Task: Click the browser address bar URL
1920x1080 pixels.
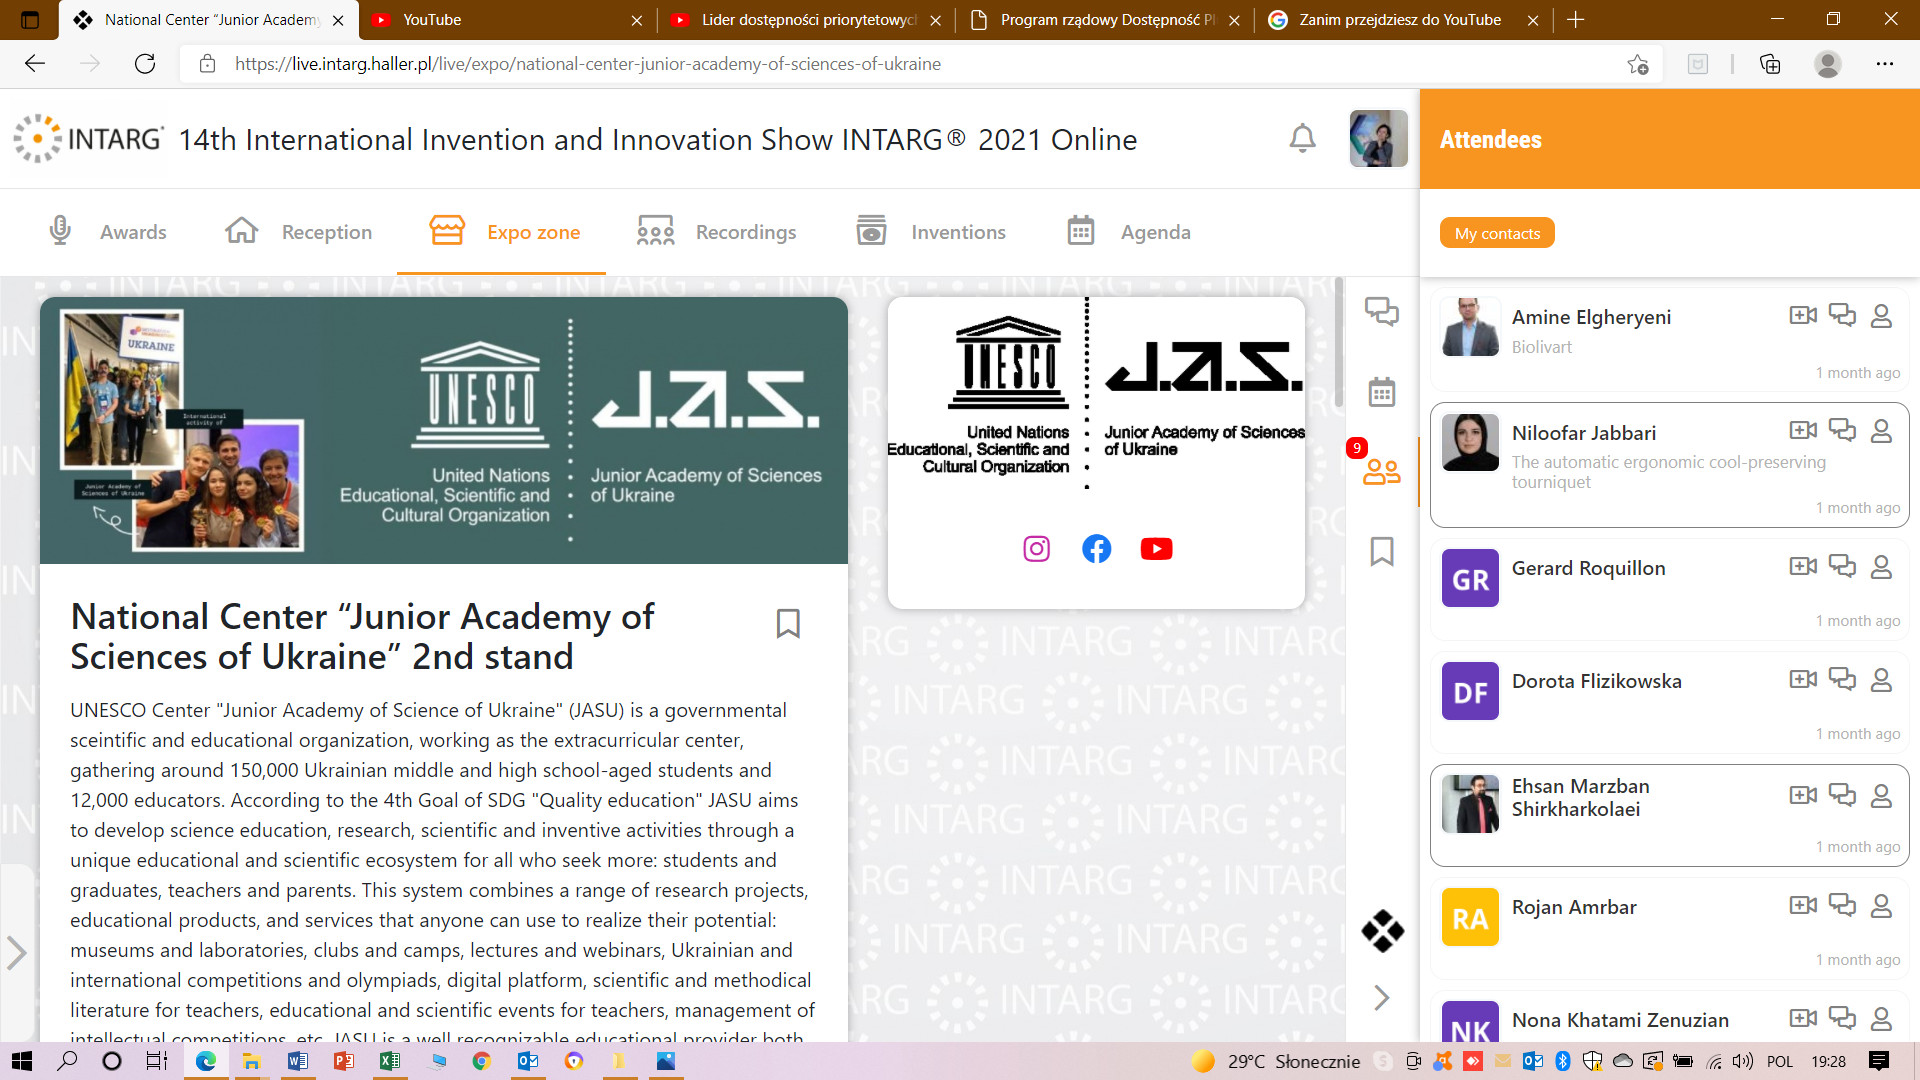Action: pyautogui.click(x=587, y=64)
